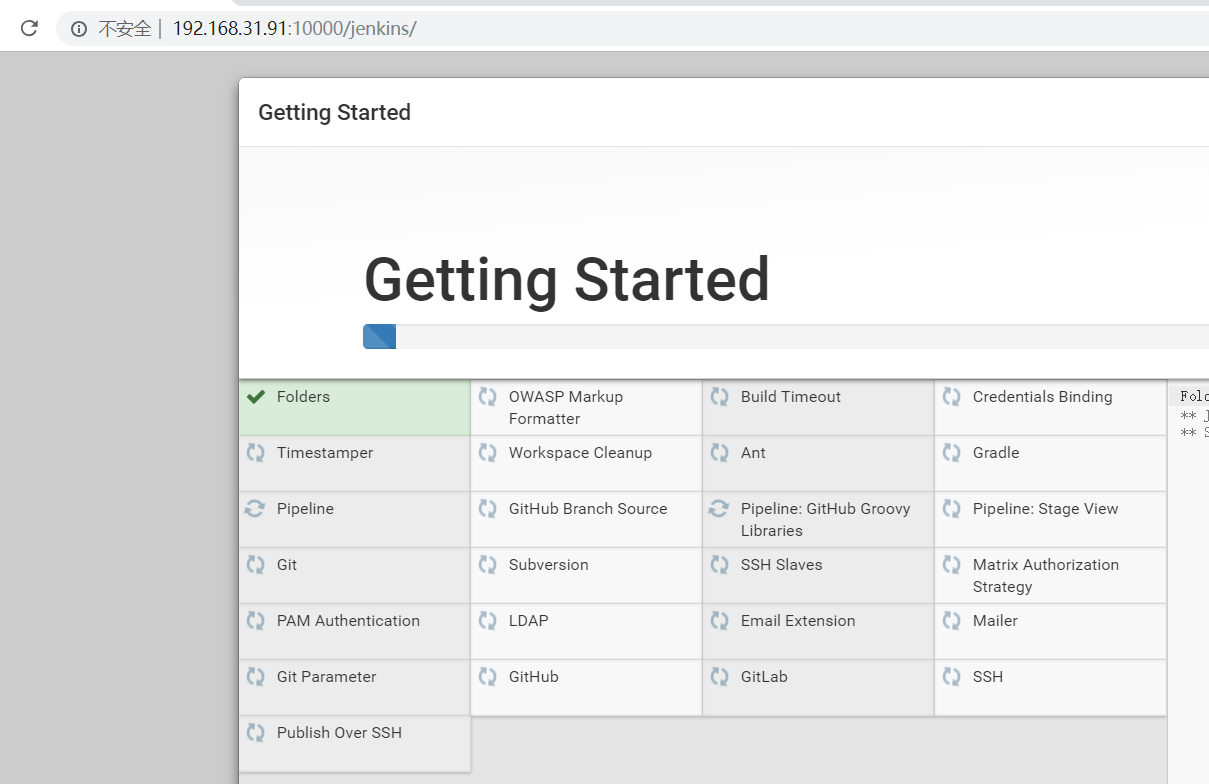Click the large Getting Started heading
The image size is (1209, 784).
pyautogui.click(x=567, y=280)
